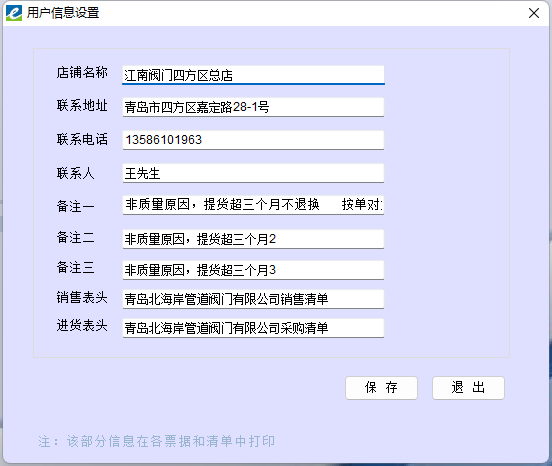Click the 联系地址 label
This screenshot has height=466, width=552.
(82, 105)
